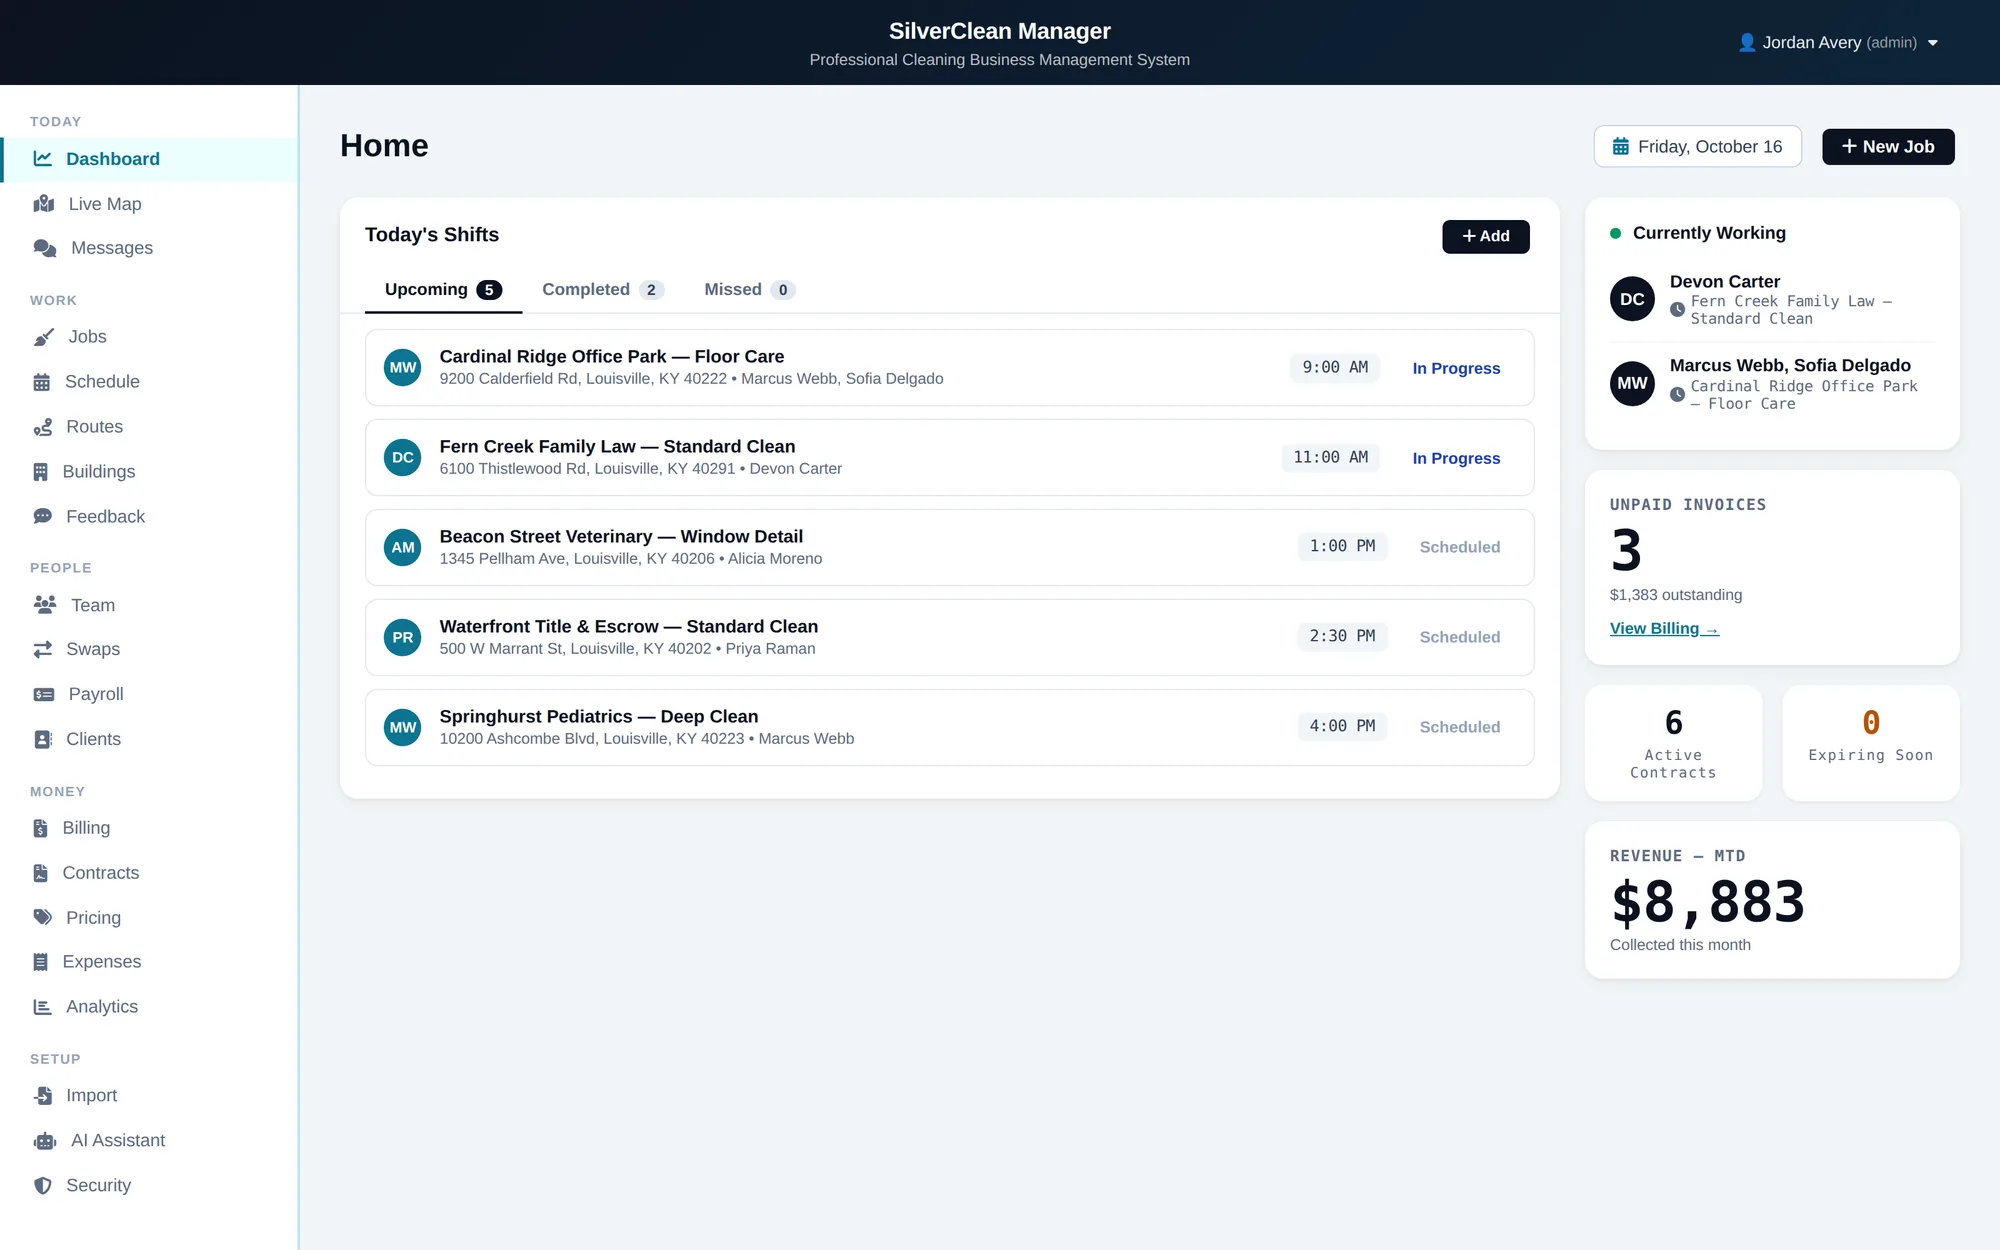Screen dimensions: 2000x1250
Task: Open Messages chat bubbles icon
Action: pyautogui.click(x=45, y=248)
